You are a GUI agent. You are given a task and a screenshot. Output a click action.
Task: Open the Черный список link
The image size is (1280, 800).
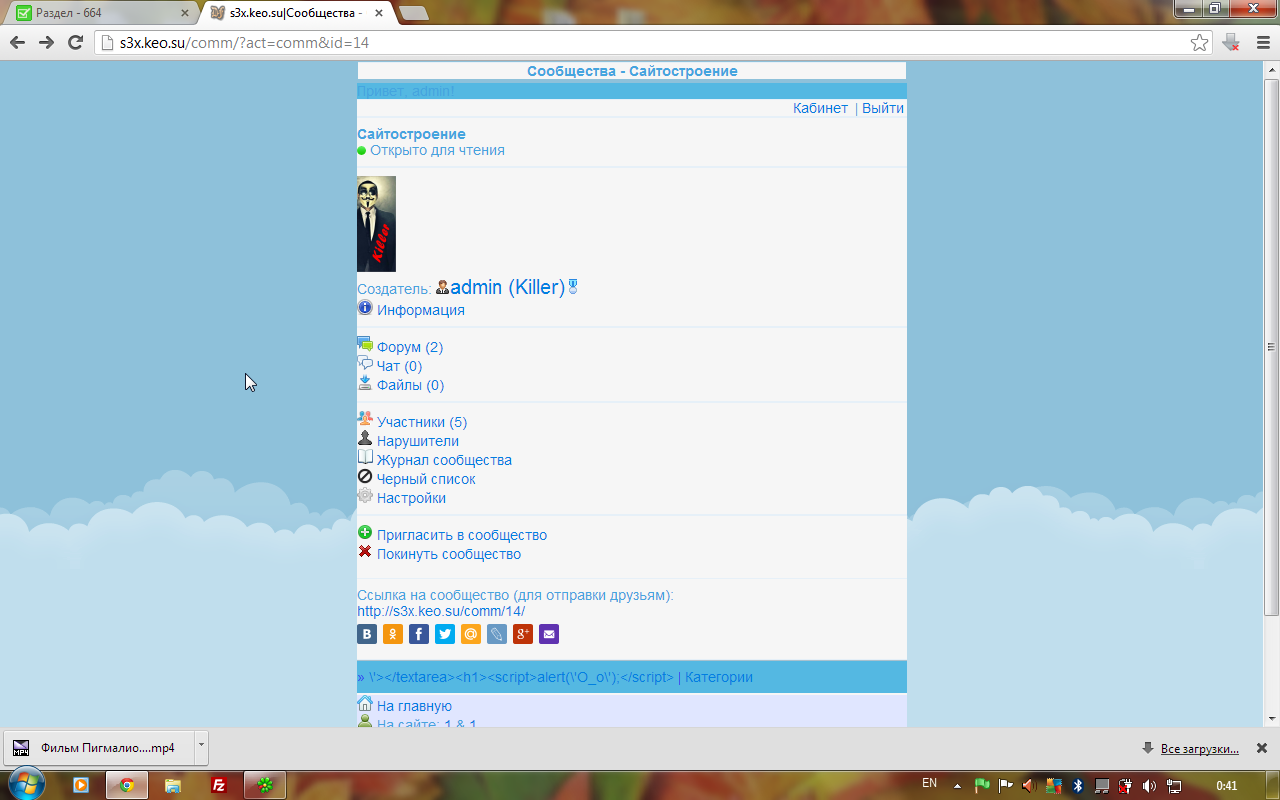pyautogui.click(x=426, y=479)
